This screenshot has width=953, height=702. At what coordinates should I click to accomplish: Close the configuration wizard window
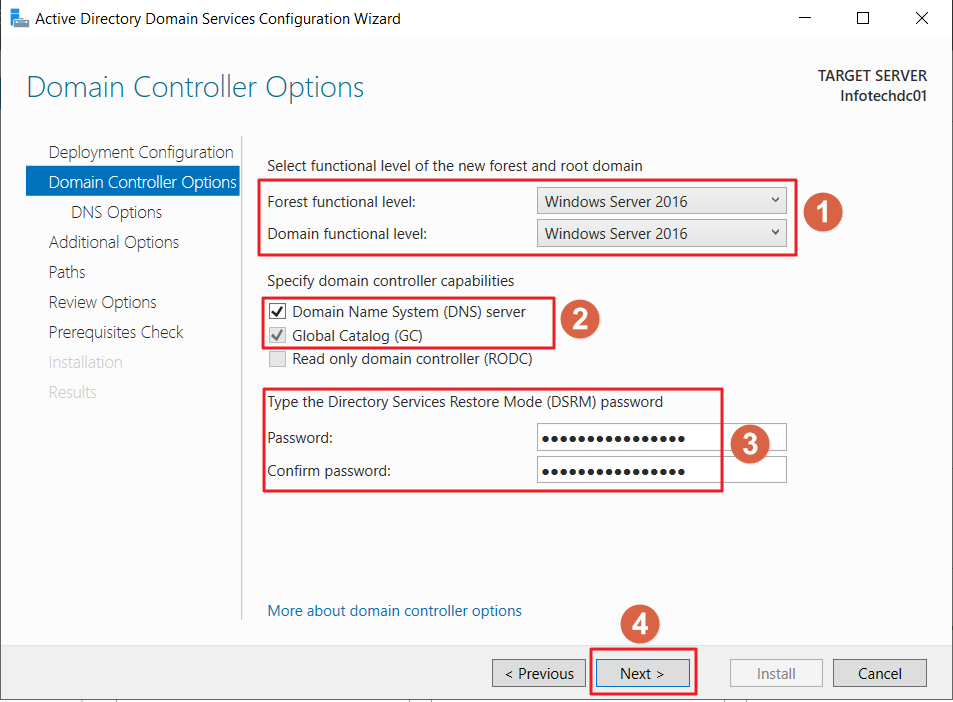coord(921,18)
